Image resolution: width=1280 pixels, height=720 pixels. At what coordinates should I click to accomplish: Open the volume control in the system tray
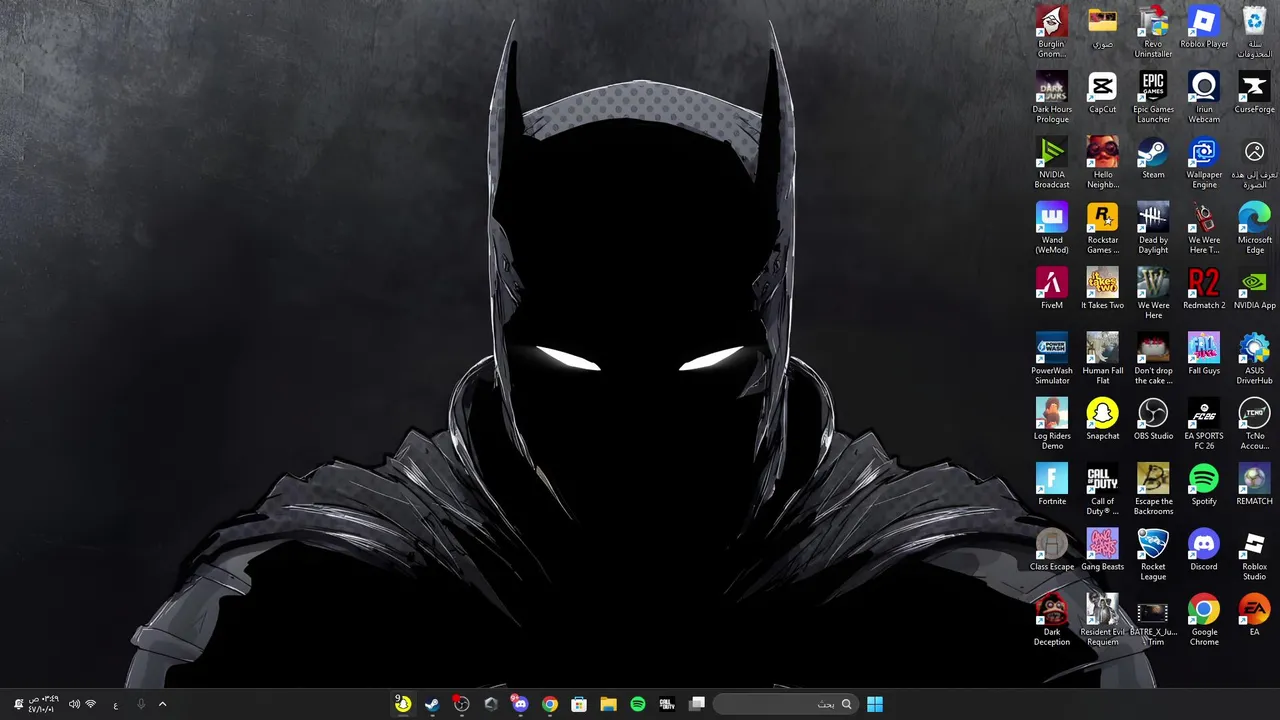(x=74, y=704)
